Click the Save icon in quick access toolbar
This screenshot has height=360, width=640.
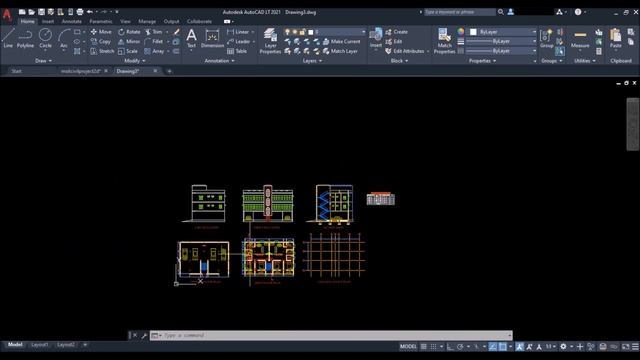[41, 12]
